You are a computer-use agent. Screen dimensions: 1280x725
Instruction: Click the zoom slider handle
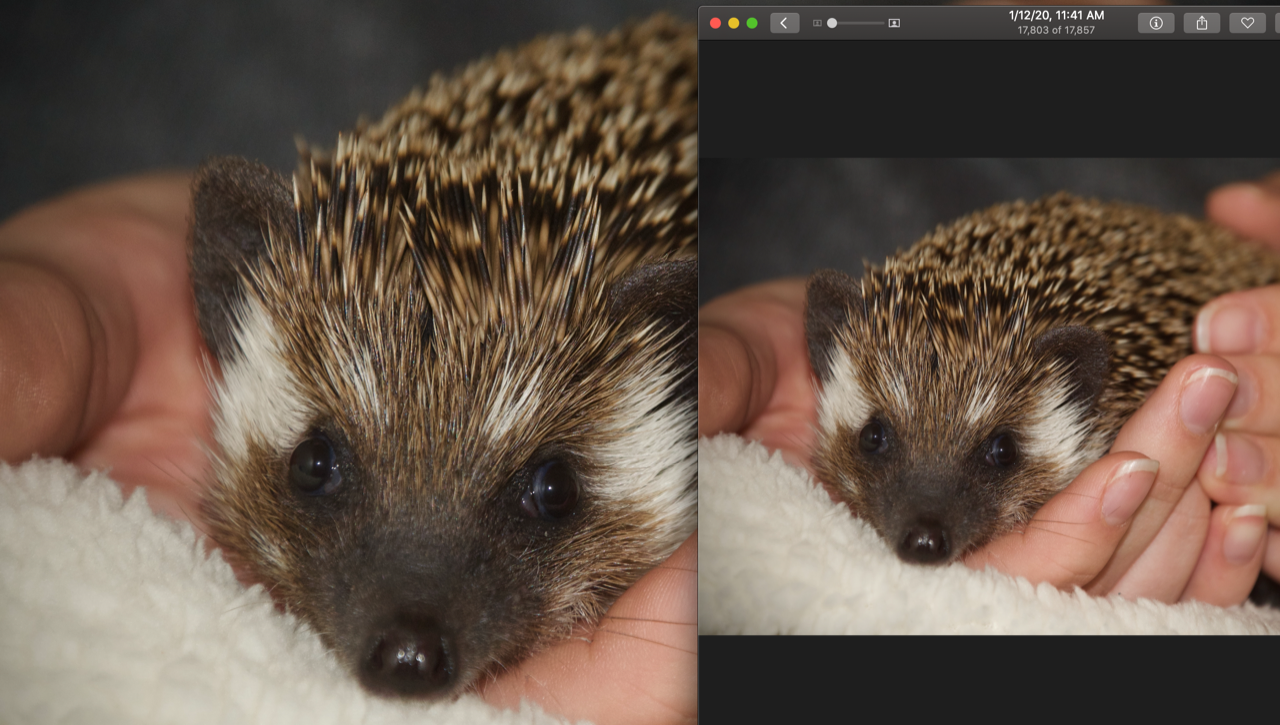click(832, 23)
